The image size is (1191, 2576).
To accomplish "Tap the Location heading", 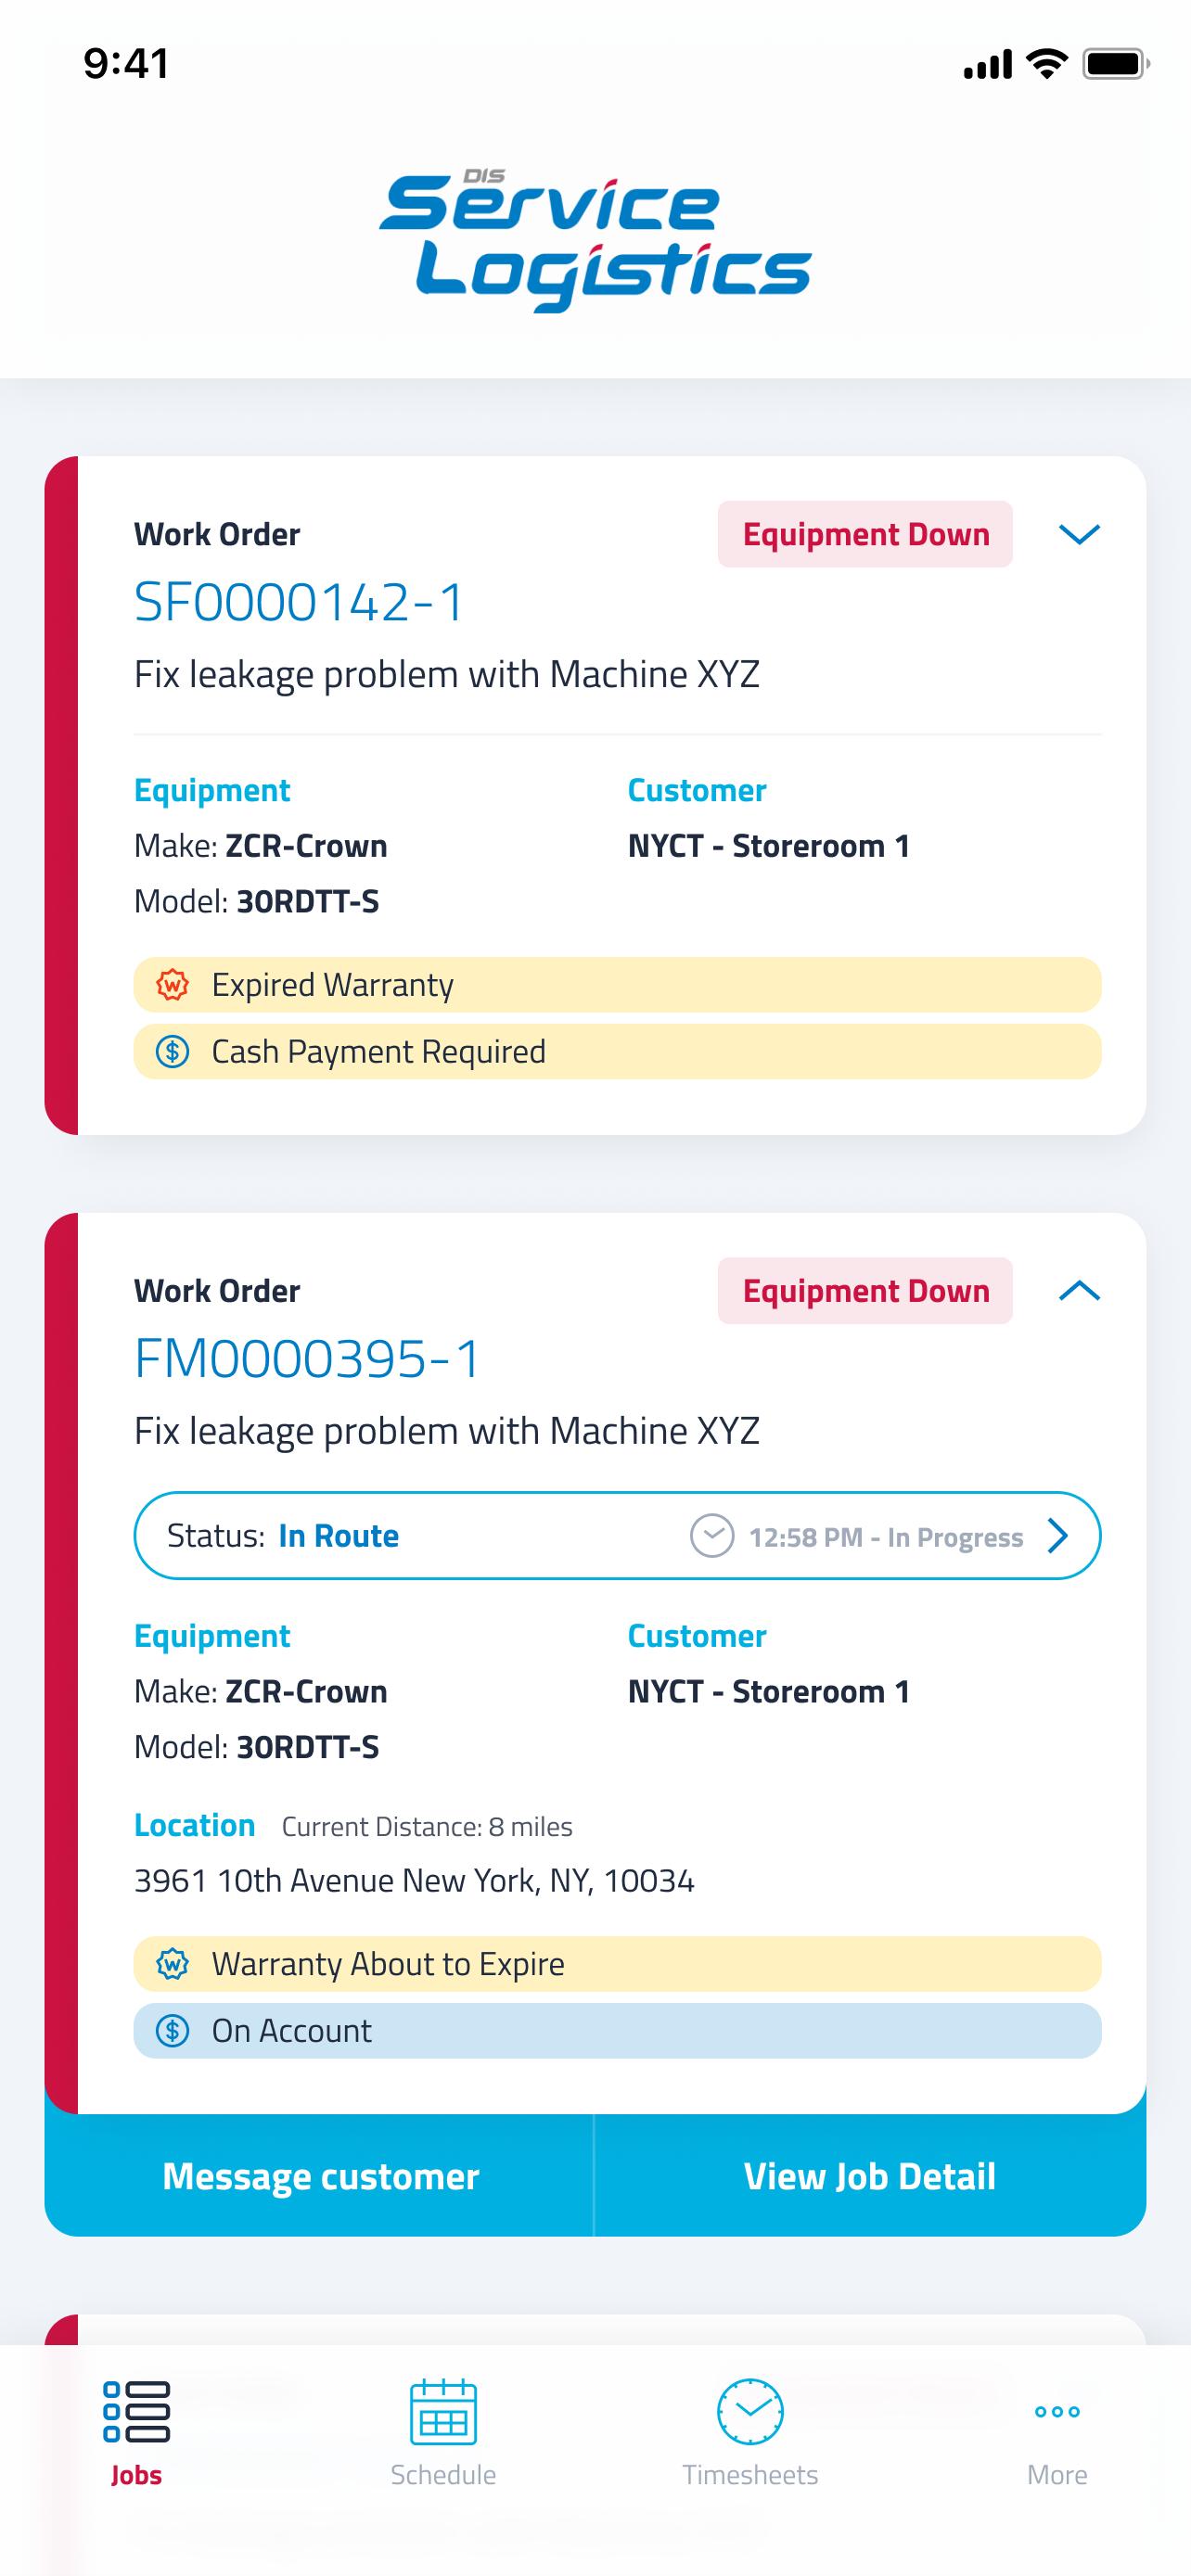I will tap(194, 1825).
